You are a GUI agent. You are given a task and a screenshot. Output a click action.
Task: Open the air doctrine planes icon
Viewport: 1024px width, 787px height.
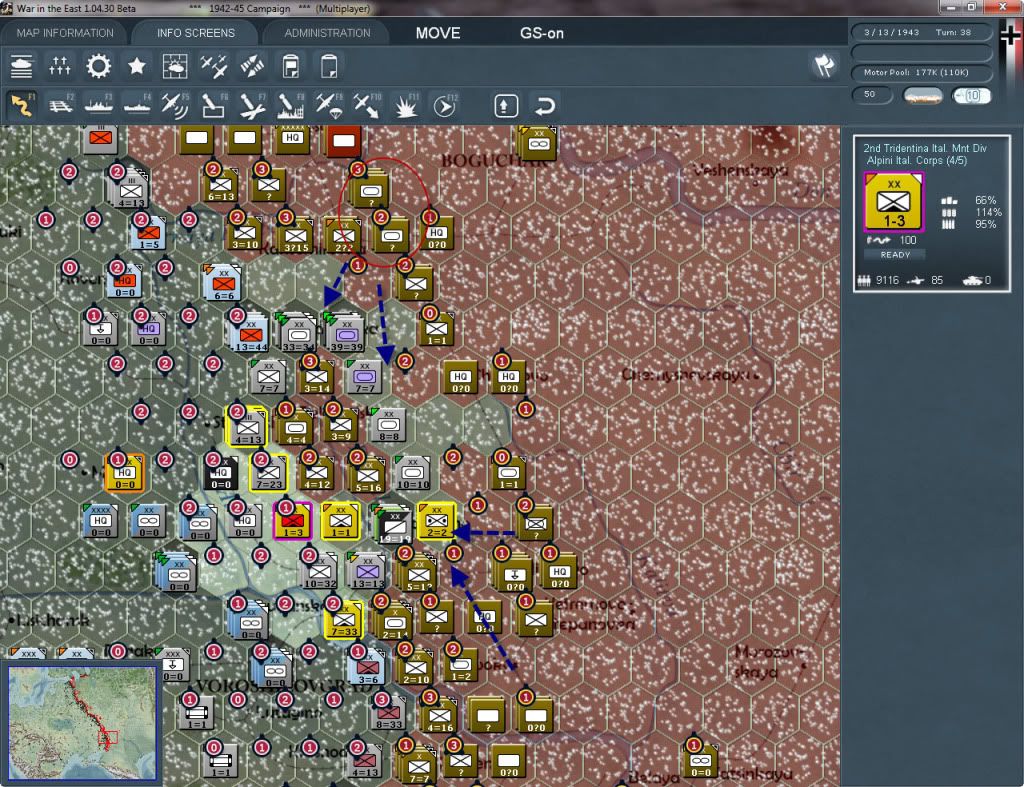coord(214,67)
